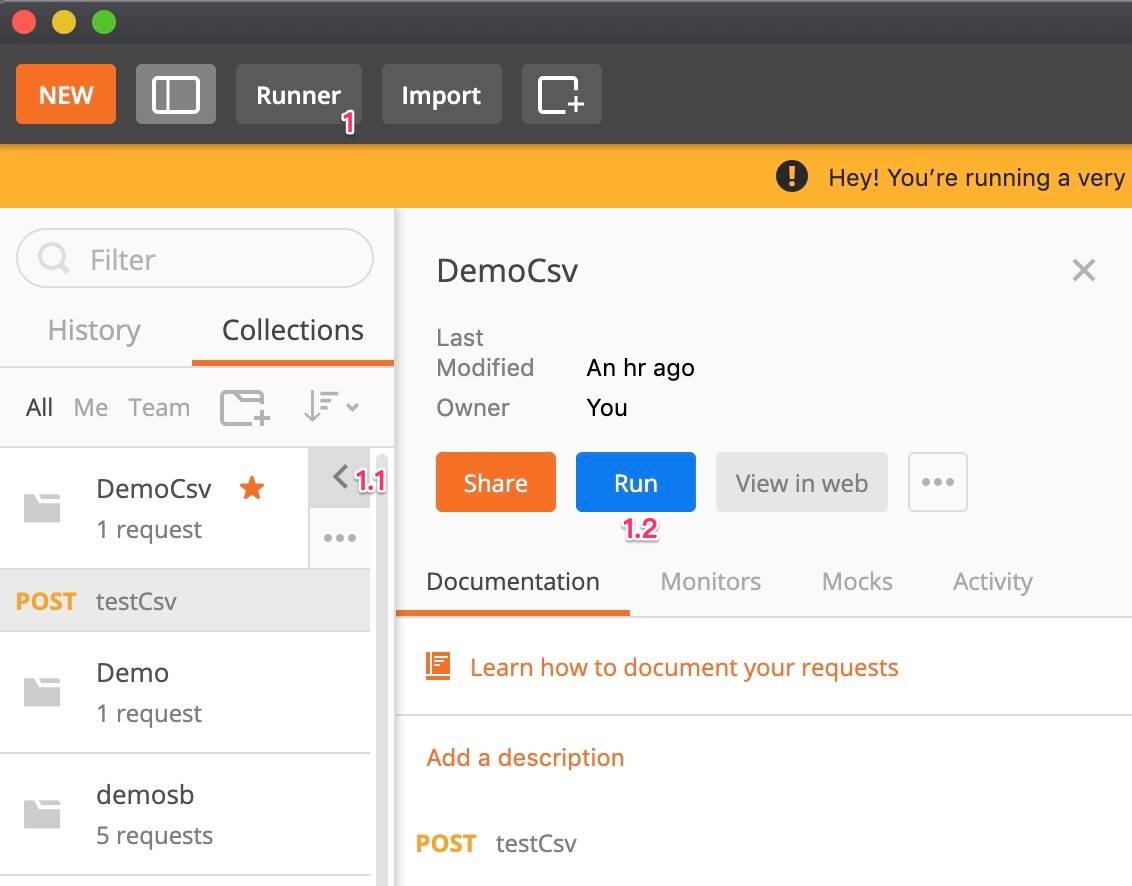Open the Documentation tab
Screen dimensions: 1132x886
tap(513, 582)
